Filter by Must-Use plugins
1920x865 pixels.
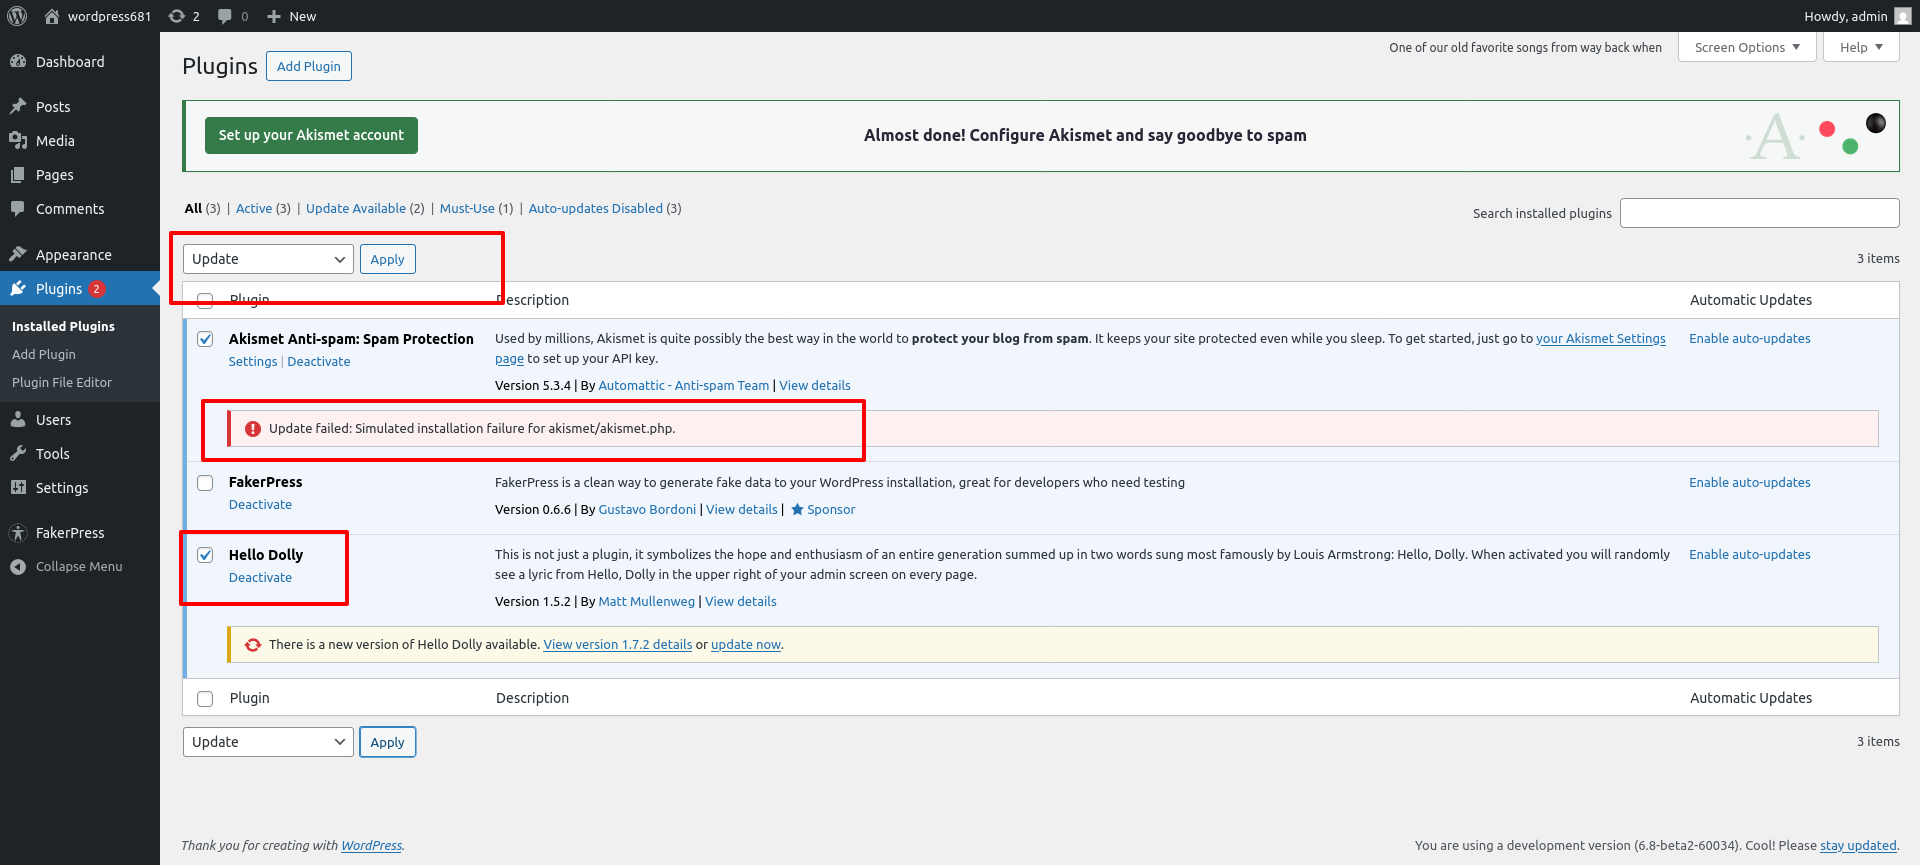point(467,208)
